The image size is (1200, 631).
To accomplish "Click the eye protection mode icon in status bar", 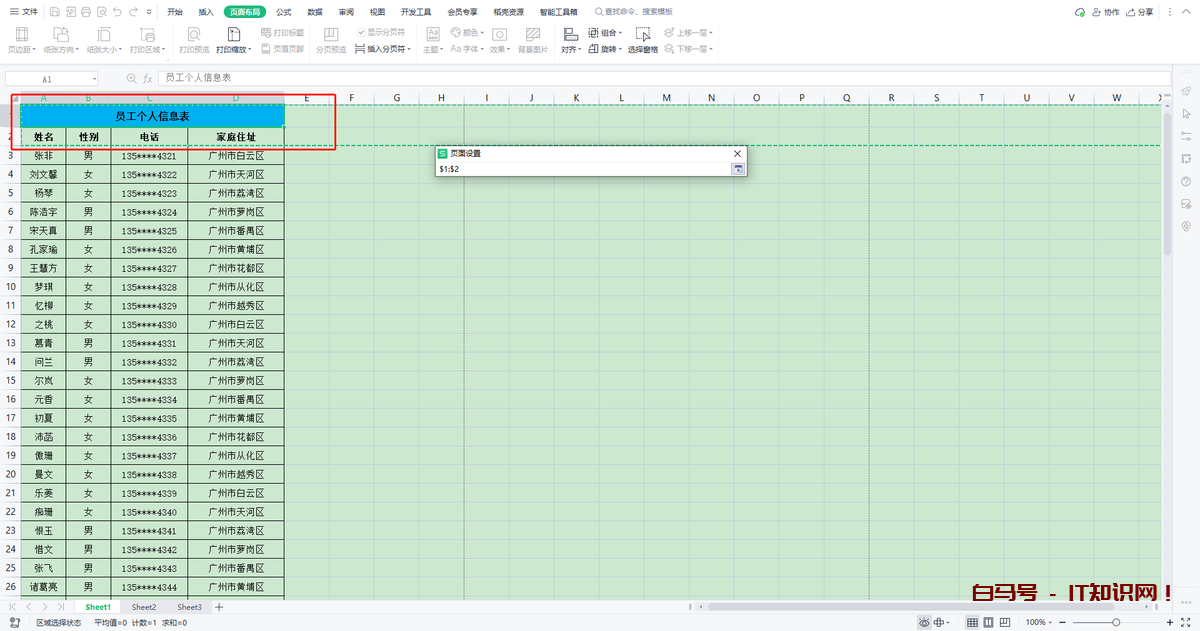I will pos(924,622).
